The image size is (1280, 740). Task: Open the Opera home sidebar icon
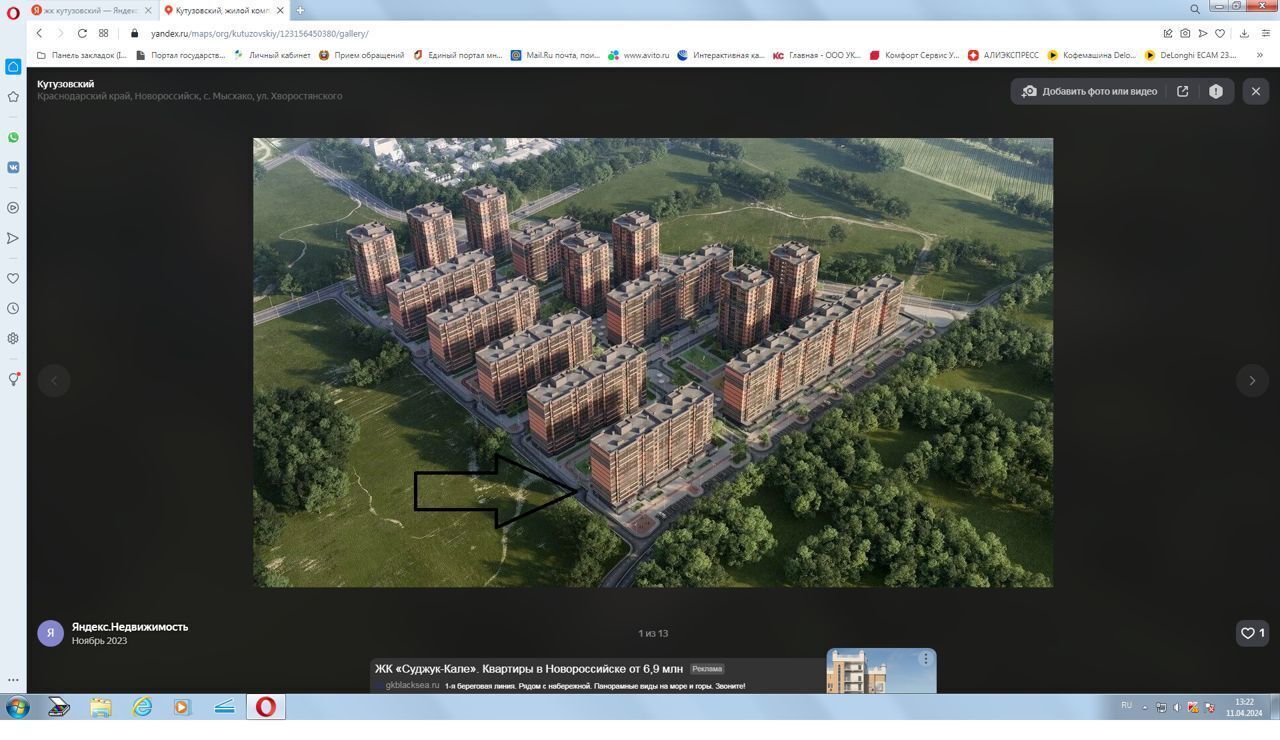click(13, 67)
